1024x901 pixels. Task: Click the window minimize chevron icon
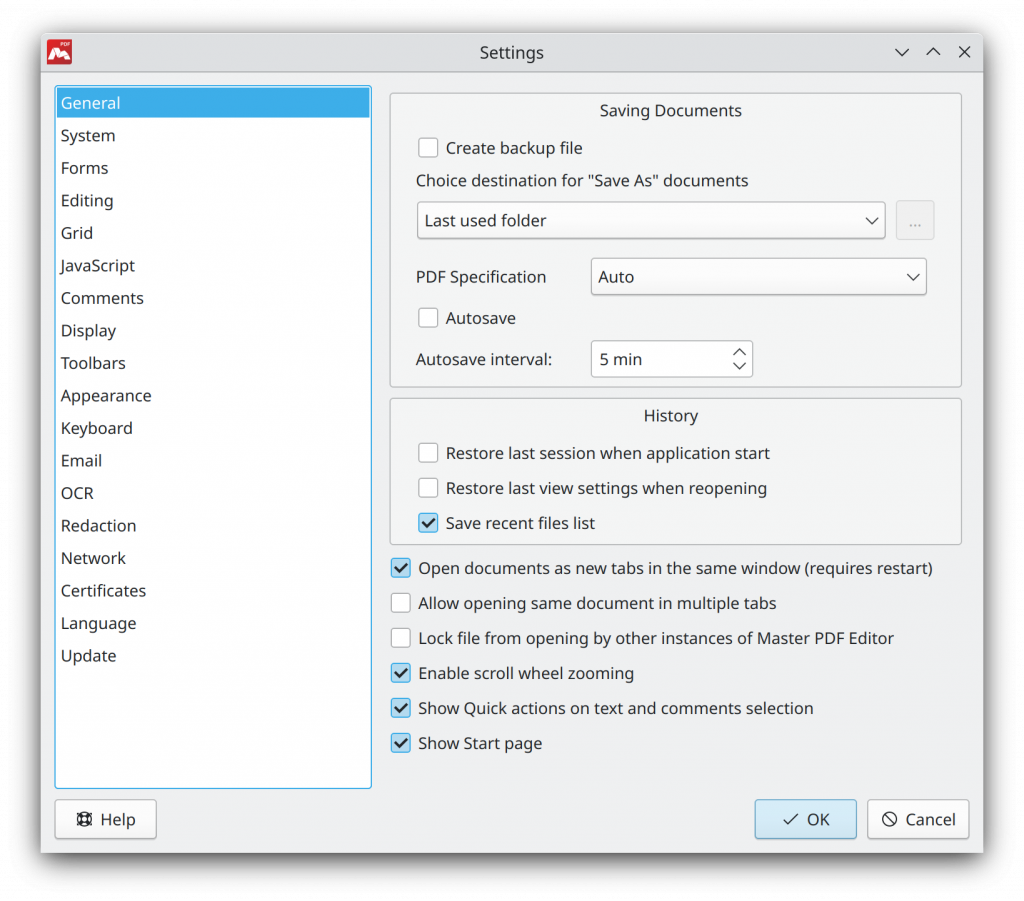pos(902,52)
